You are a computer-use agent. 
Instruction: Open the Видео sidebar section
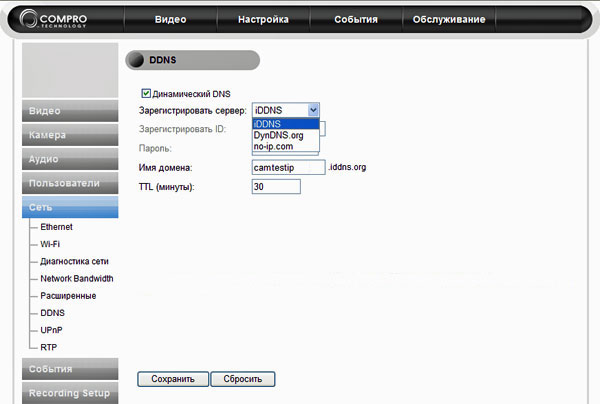(x=70, y=111)
